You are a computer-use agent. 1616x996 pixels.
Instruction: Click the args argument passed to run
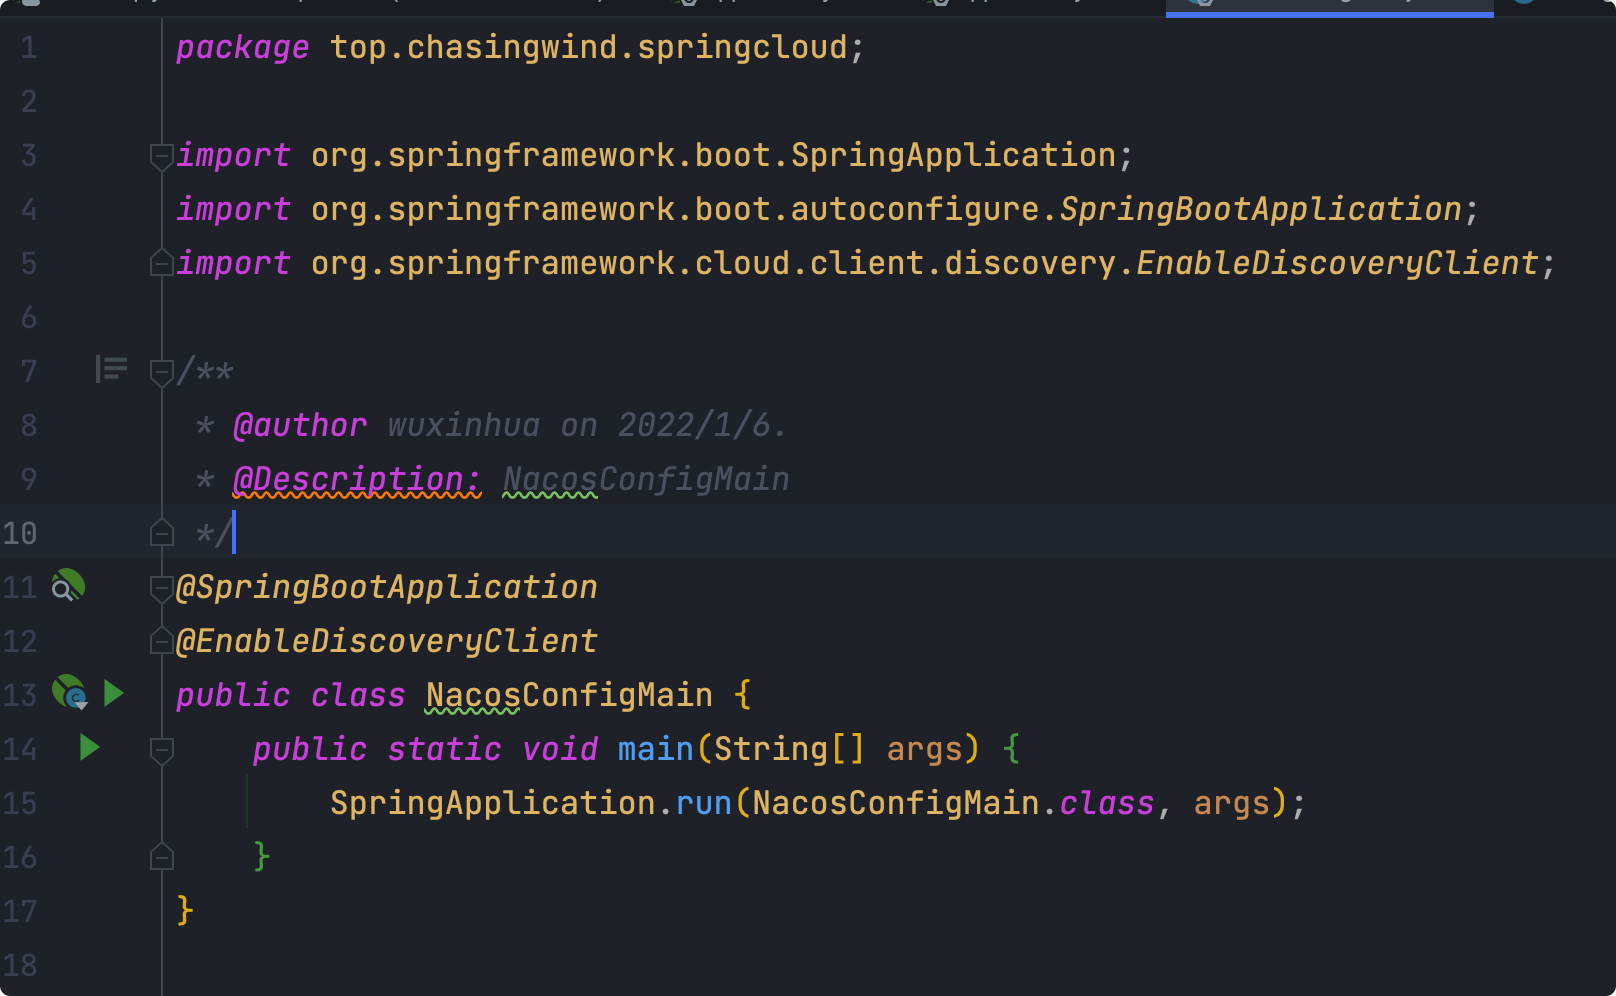[x=1232, y=804]
